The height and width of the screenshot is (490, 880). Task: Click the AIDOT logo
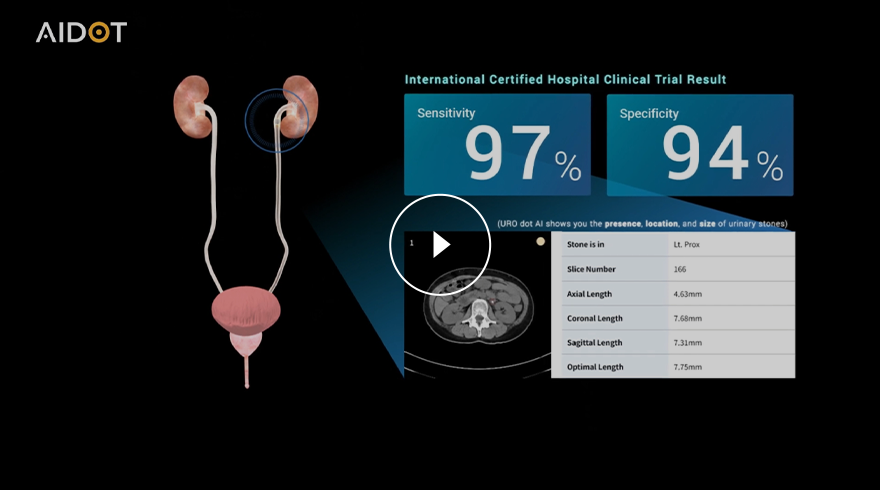81,32
